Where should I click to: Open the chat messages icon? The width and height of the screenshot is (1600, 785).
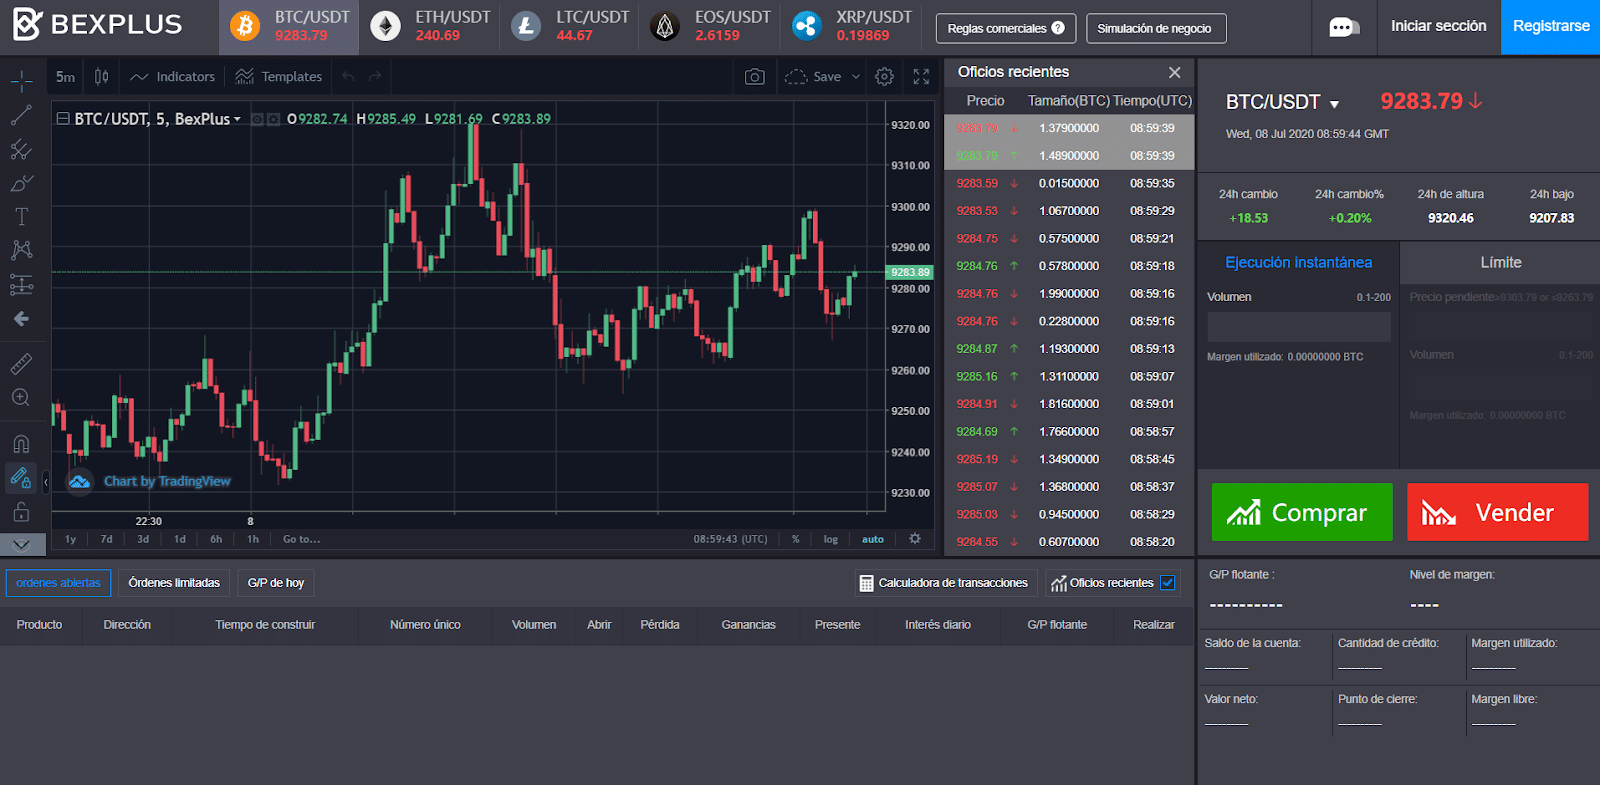[1344, 27]
